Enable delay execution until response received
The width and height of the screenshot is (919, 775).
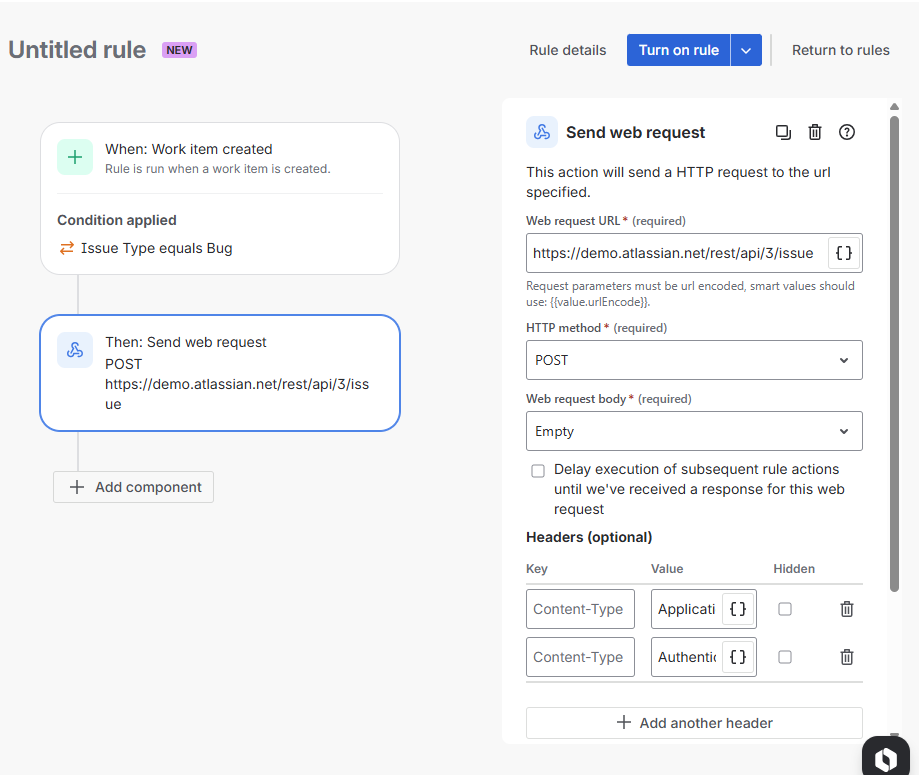pos(538,470)
